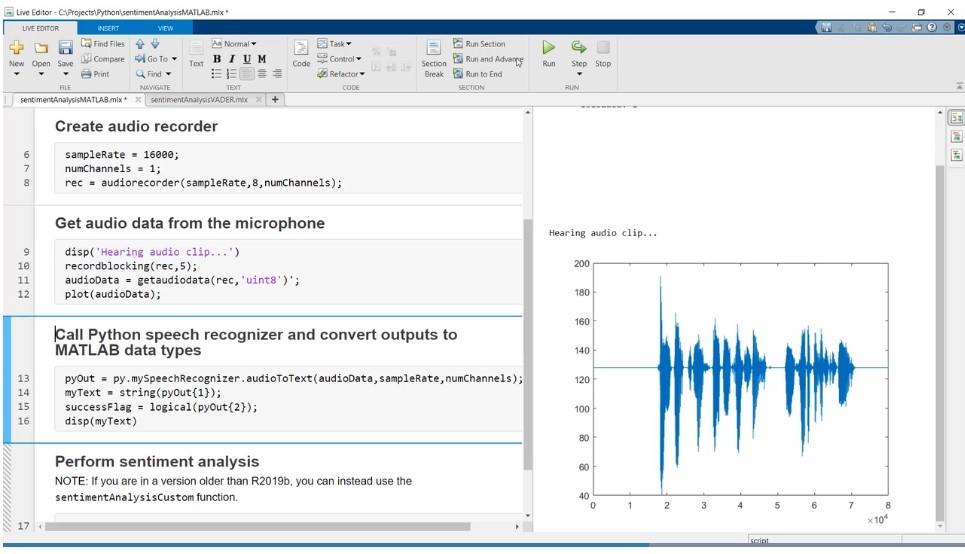Click the Open folder icon
The width and height of the screenshot is (965, 554).
[x=41, y=47]
